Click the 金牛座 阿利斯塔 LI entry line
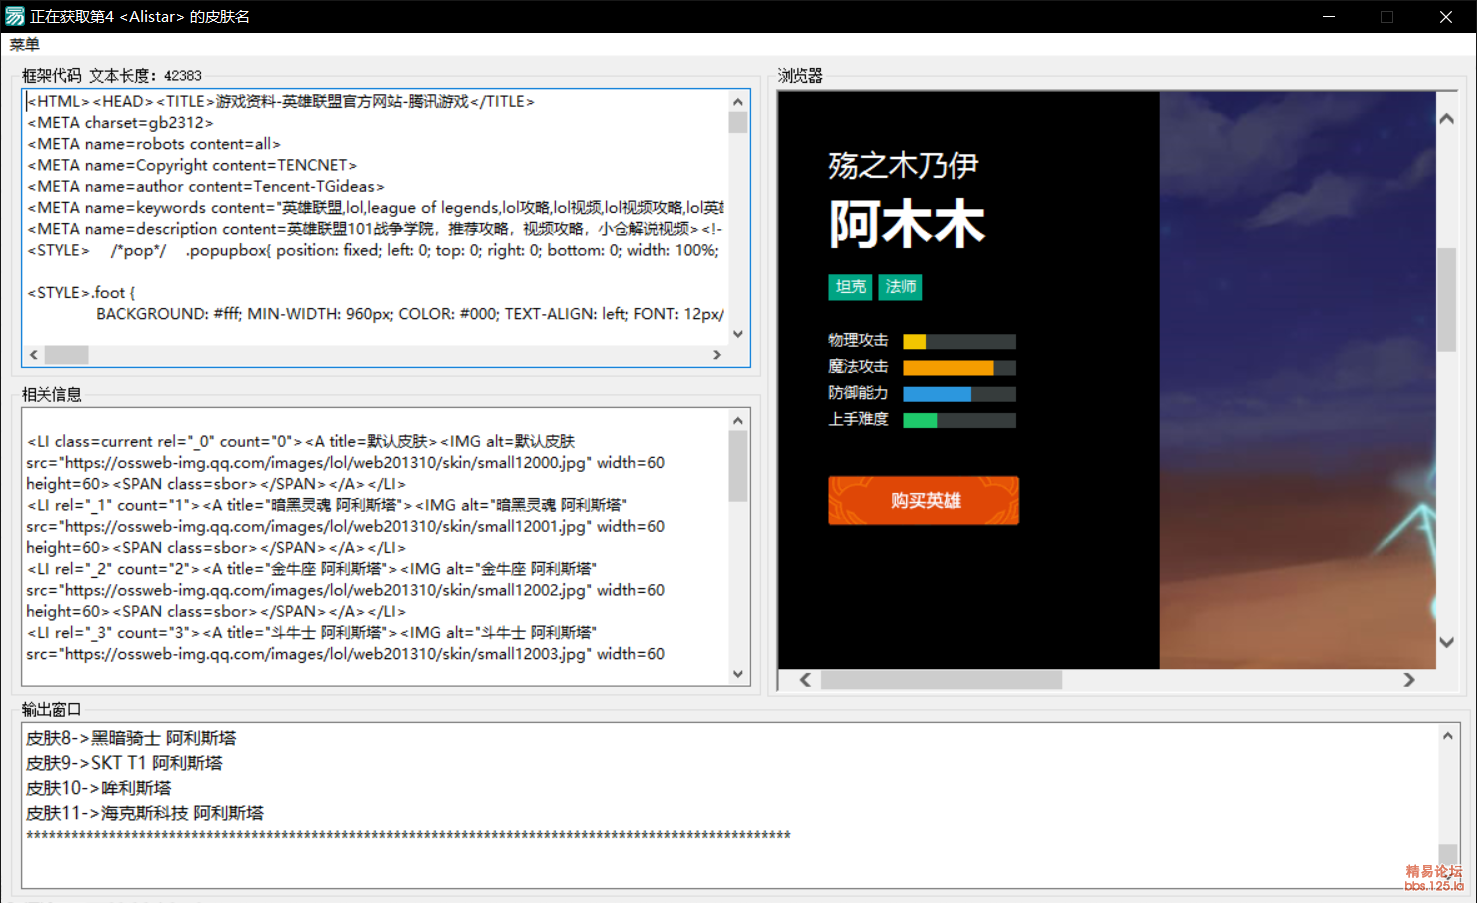Screen dimensions: 1477x903 coord(312,569)
